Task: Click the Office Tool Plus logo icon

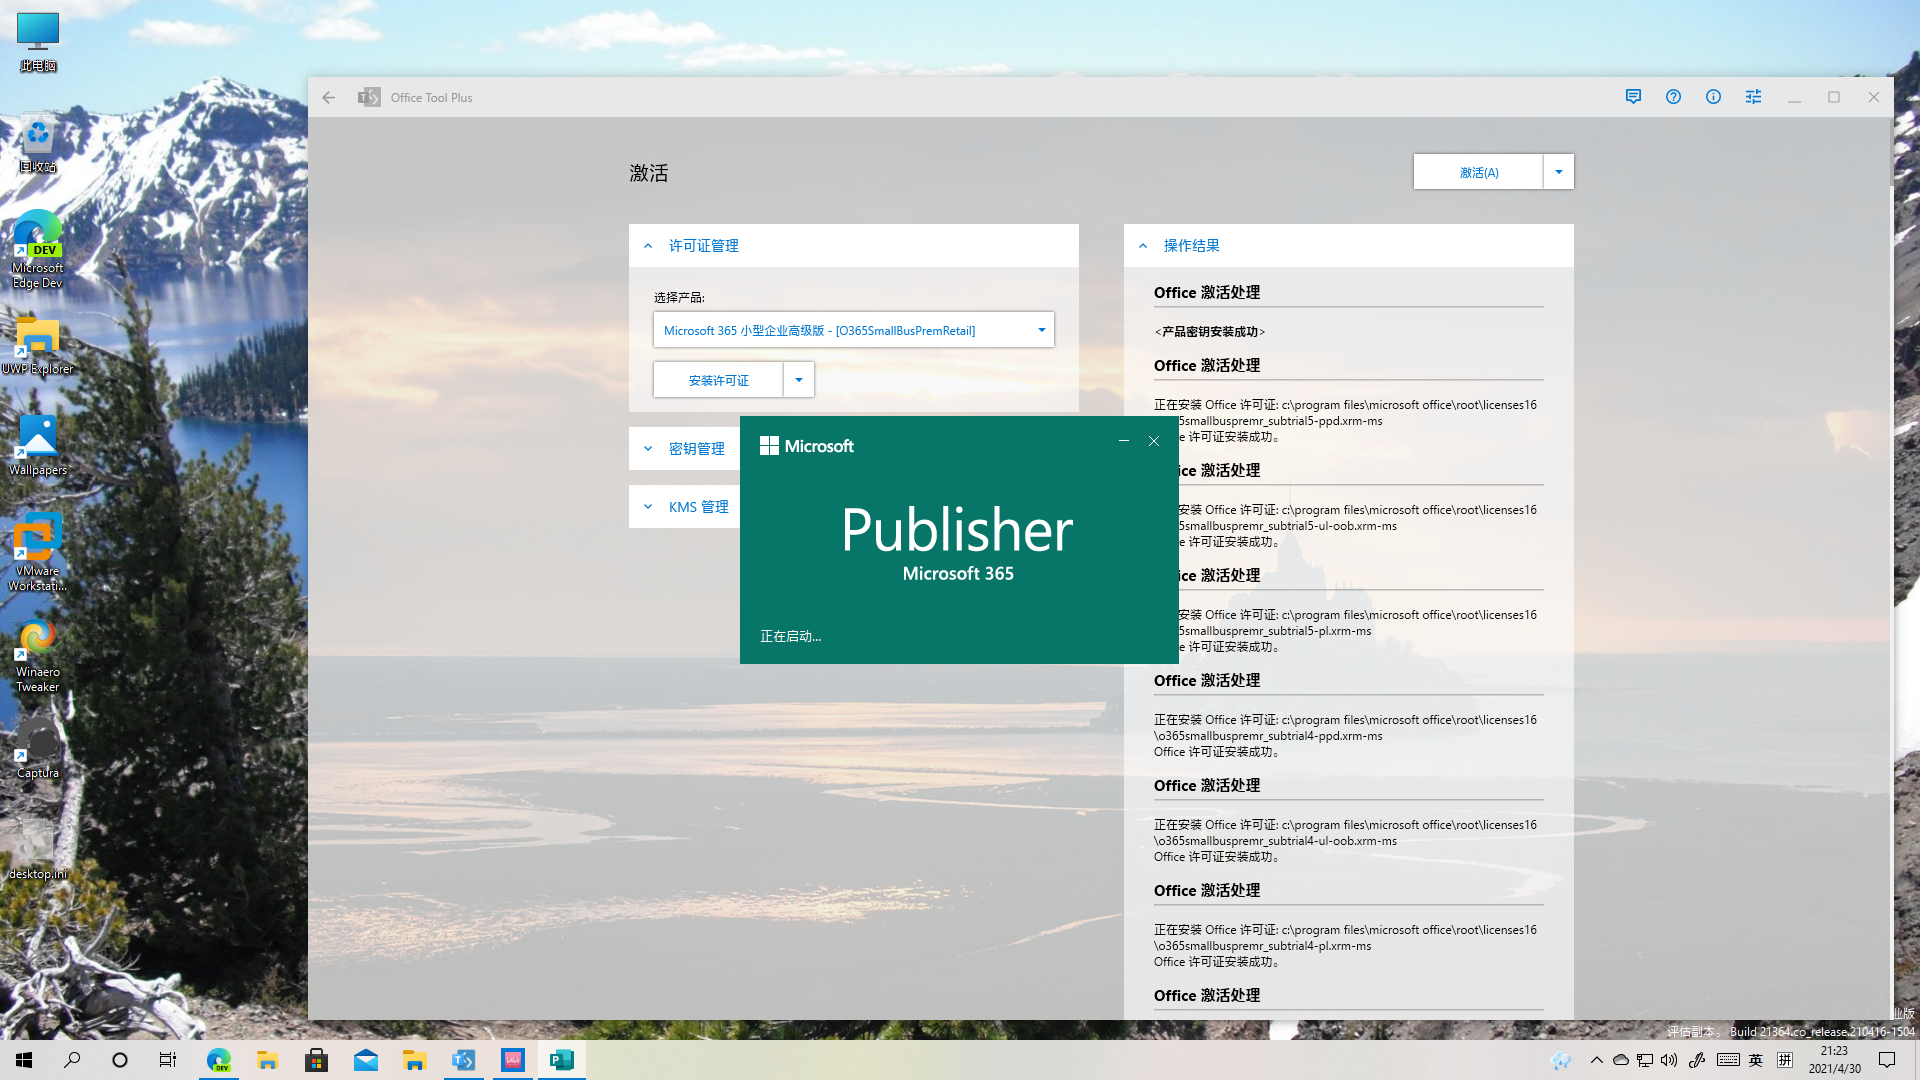Action: click(369, 97)
